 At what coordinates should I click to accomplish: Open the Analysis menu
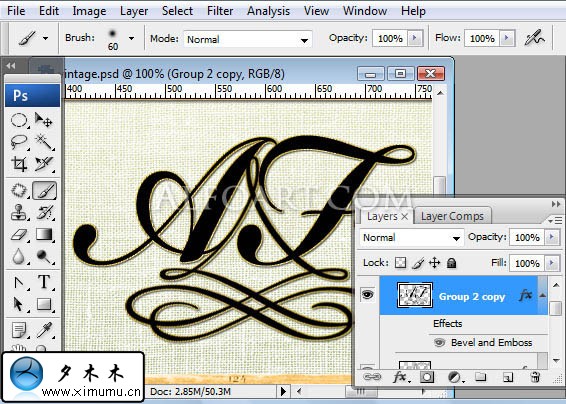pos(268,11)
